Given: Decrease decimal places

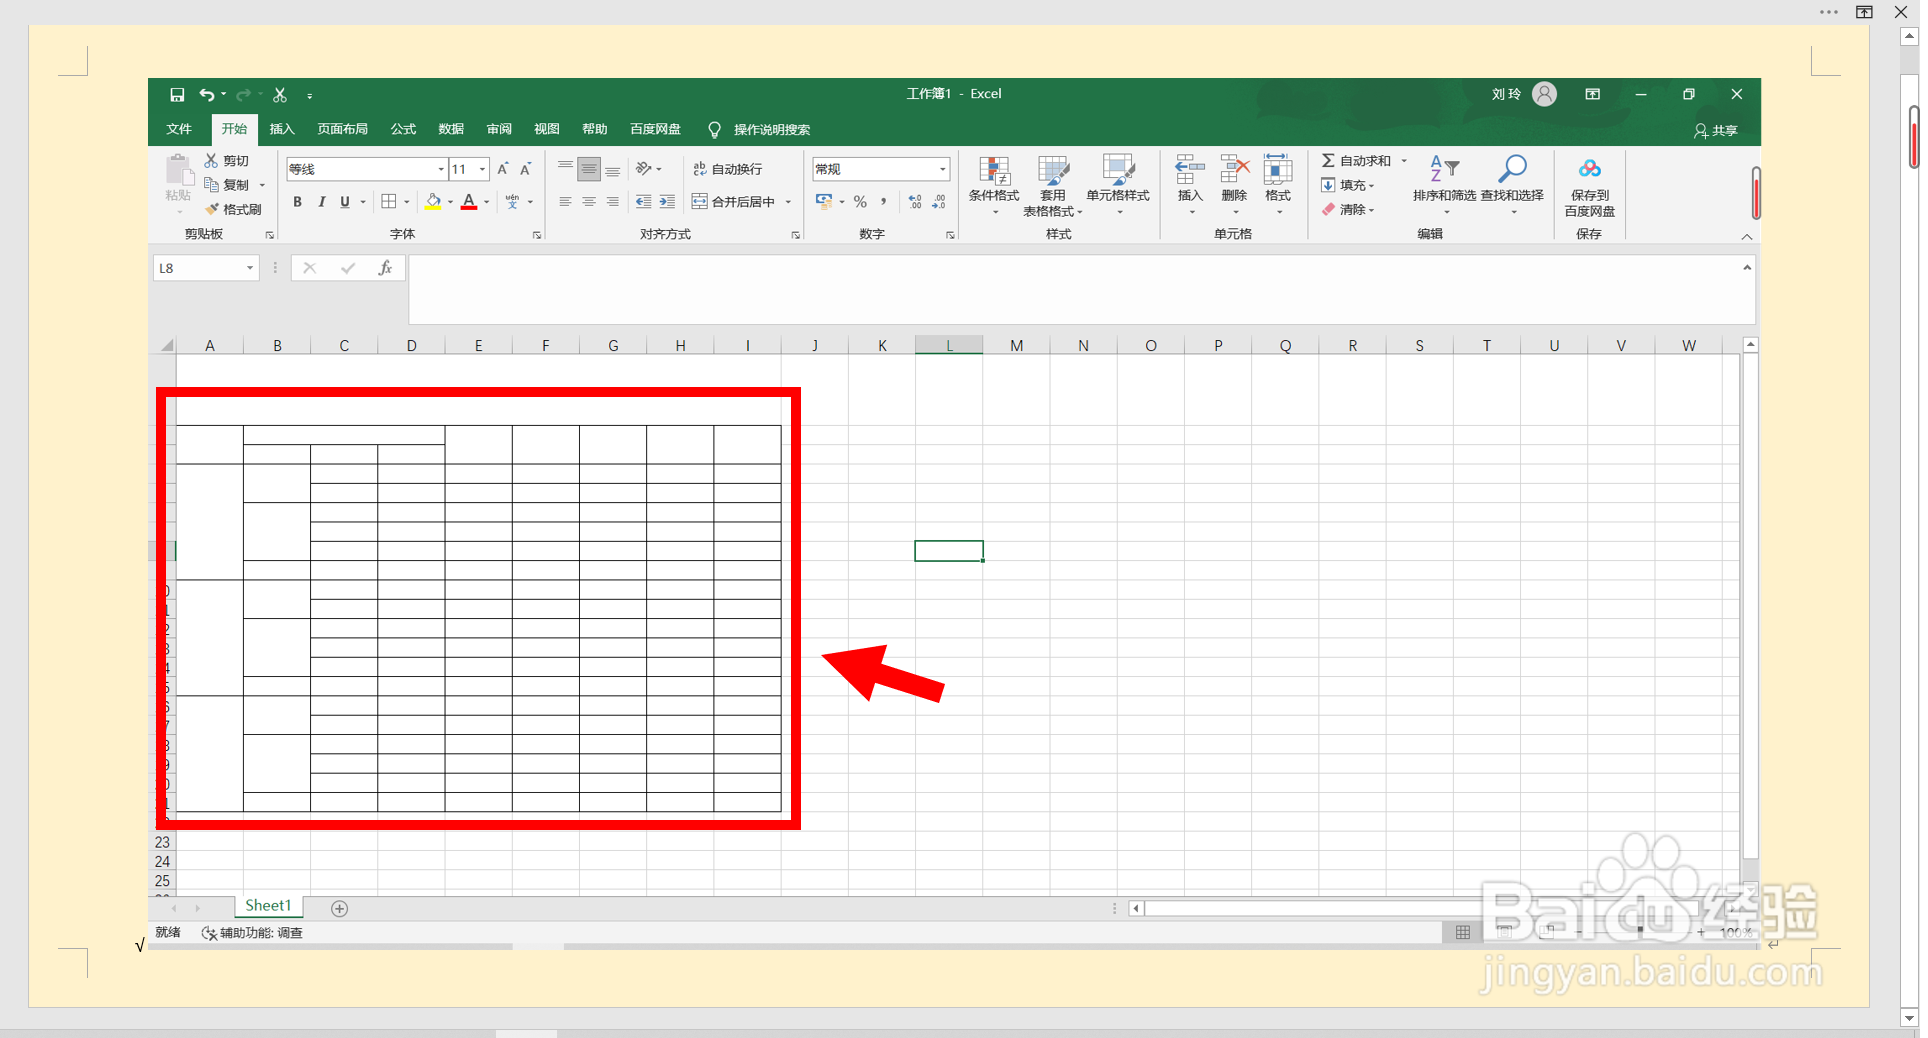Looking at the screenshot, I should (x=939, y=202).
